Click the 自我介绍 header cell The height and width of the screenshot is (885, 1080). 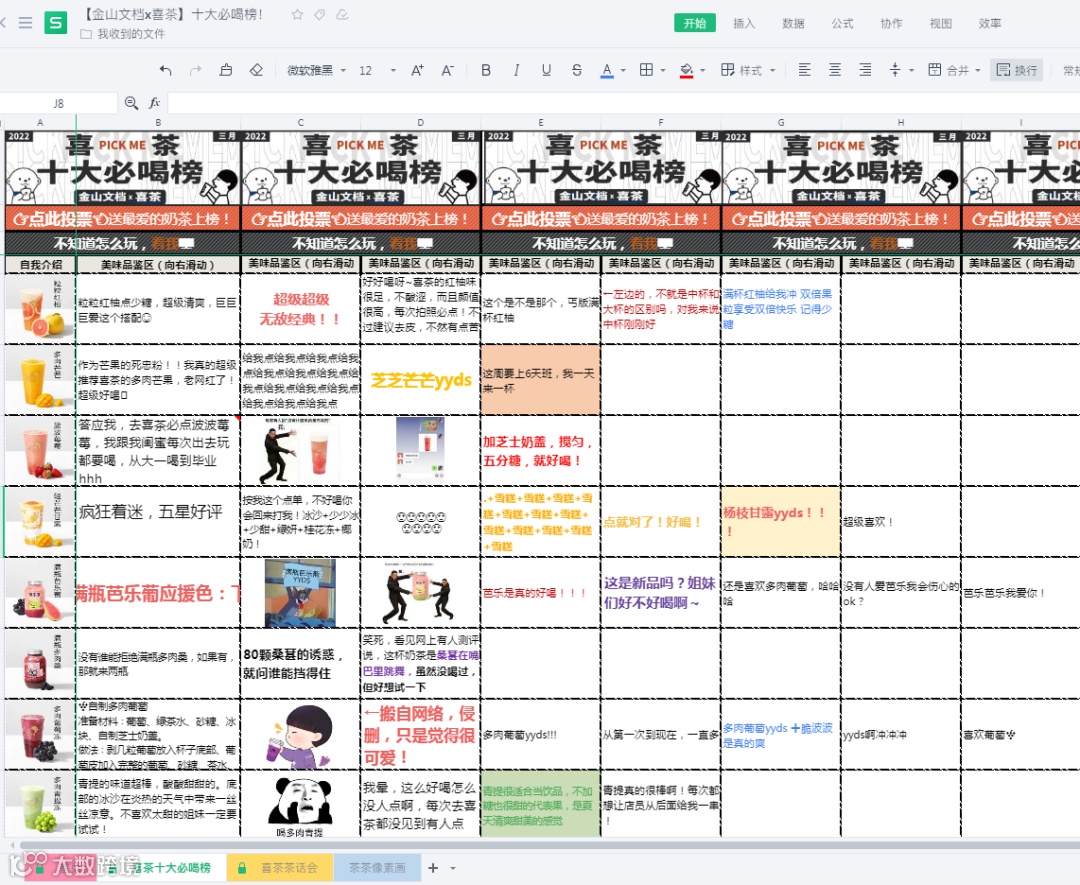41,264
